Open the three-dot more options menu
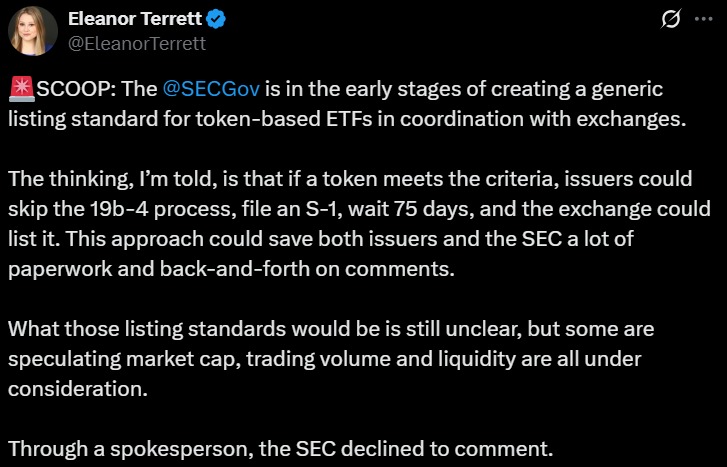The height and width of the screenshot is (467, 727). (x=704, y=19)
